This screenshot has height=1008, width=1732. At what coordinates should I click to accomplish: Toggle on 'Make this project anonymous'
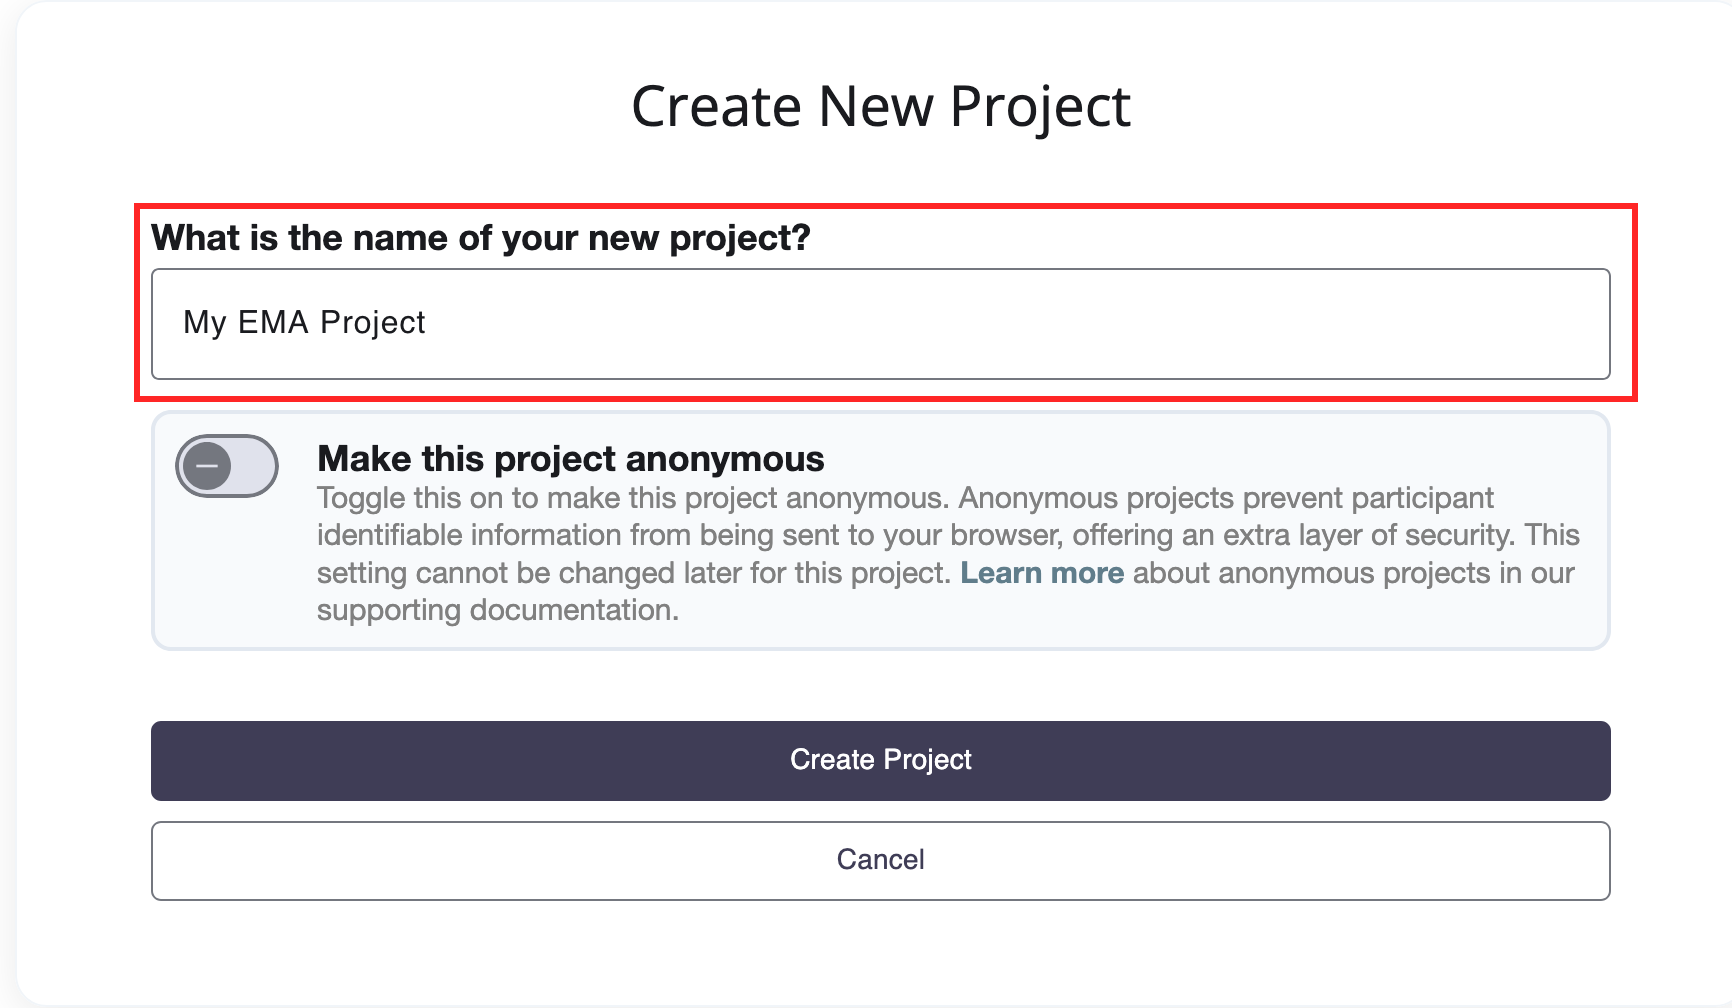pyautogui.click(x=227, y=465)
